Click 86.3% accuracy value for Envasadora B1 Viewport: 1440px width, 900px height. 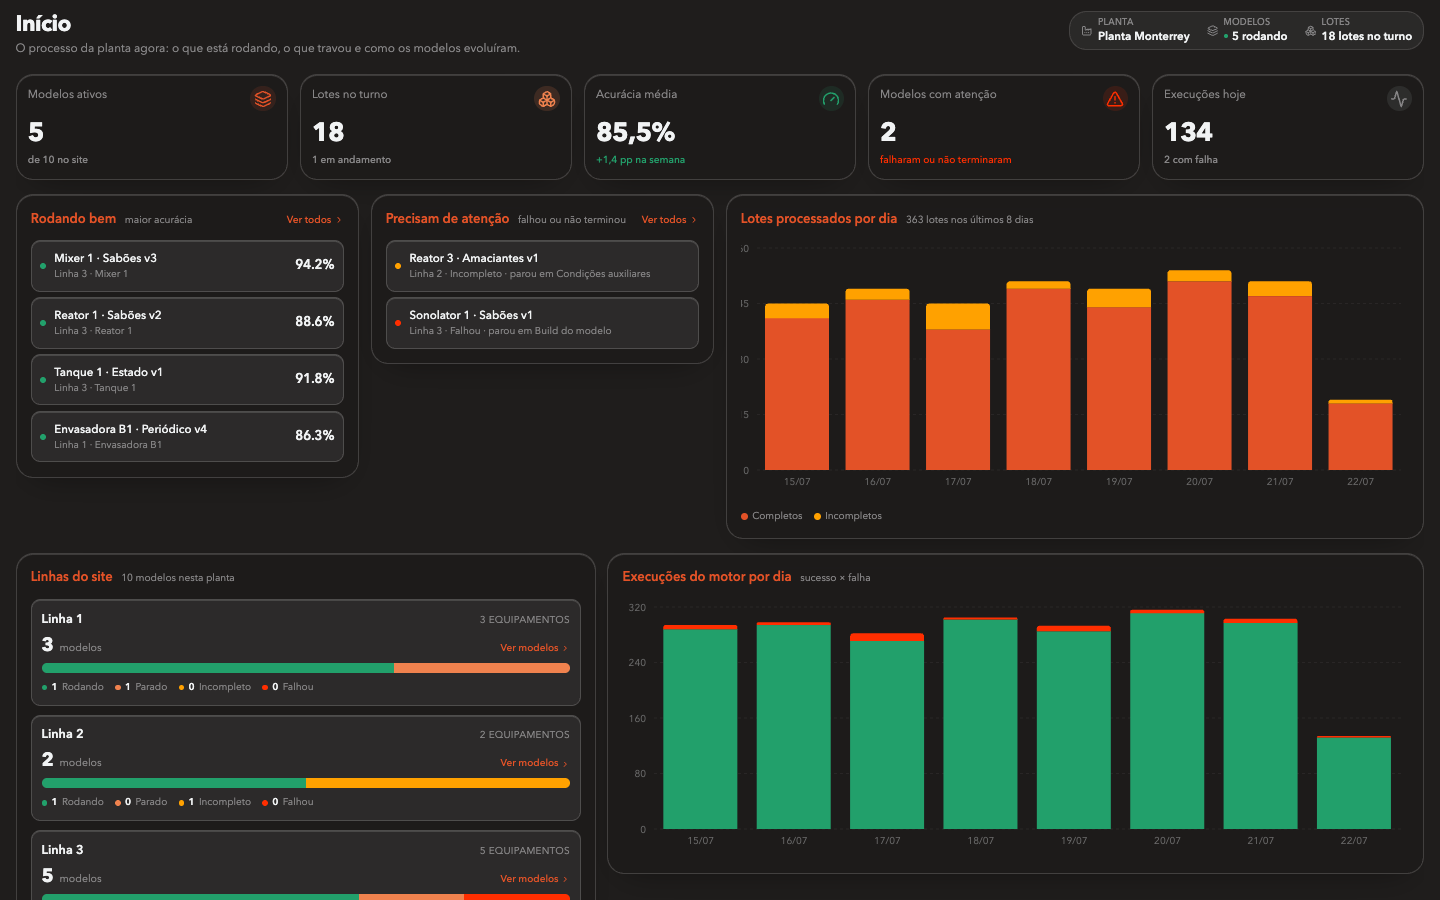314,436
